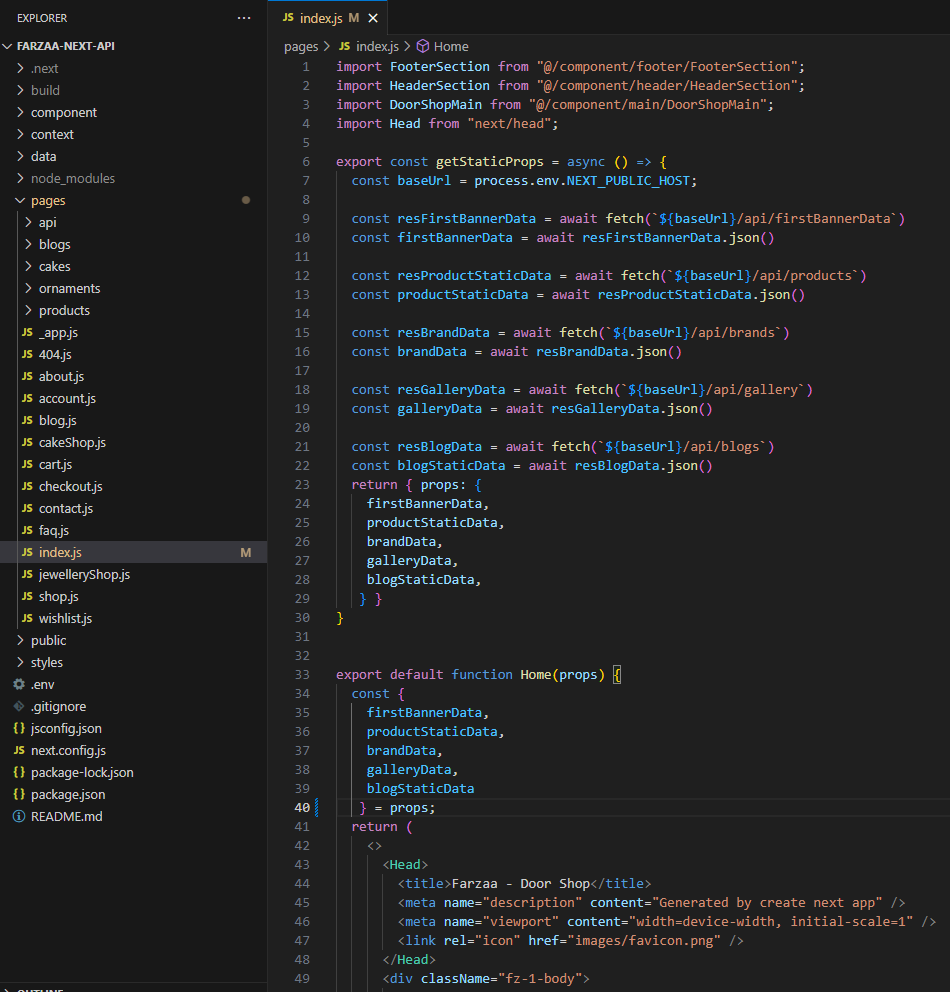
Task: Click the .env gear file icon
Action: point(19,684)
